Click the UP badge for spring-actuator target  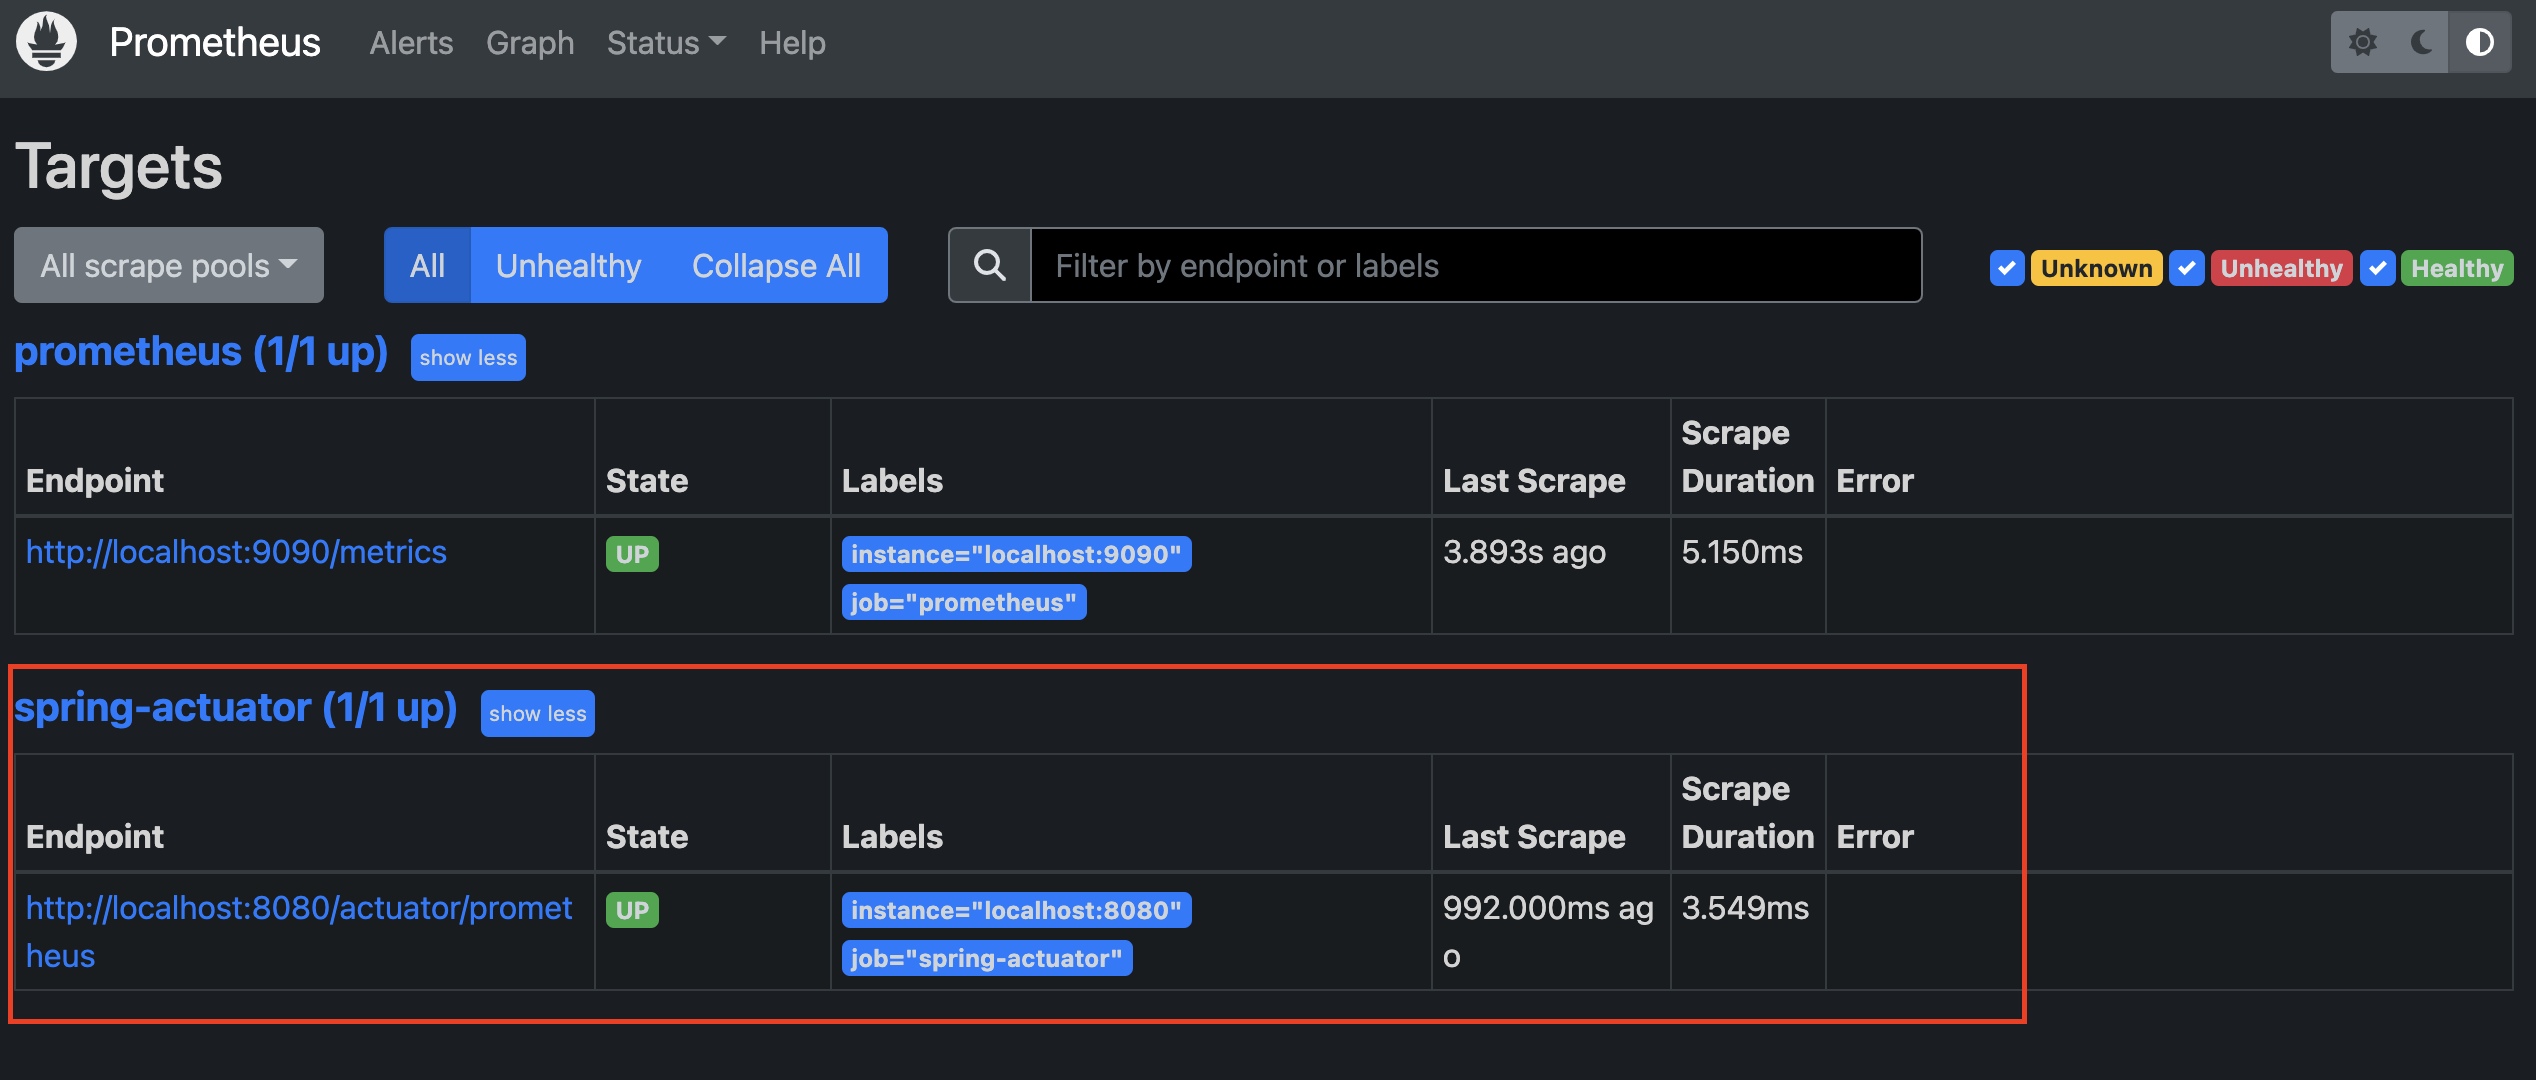pos(632,910)
